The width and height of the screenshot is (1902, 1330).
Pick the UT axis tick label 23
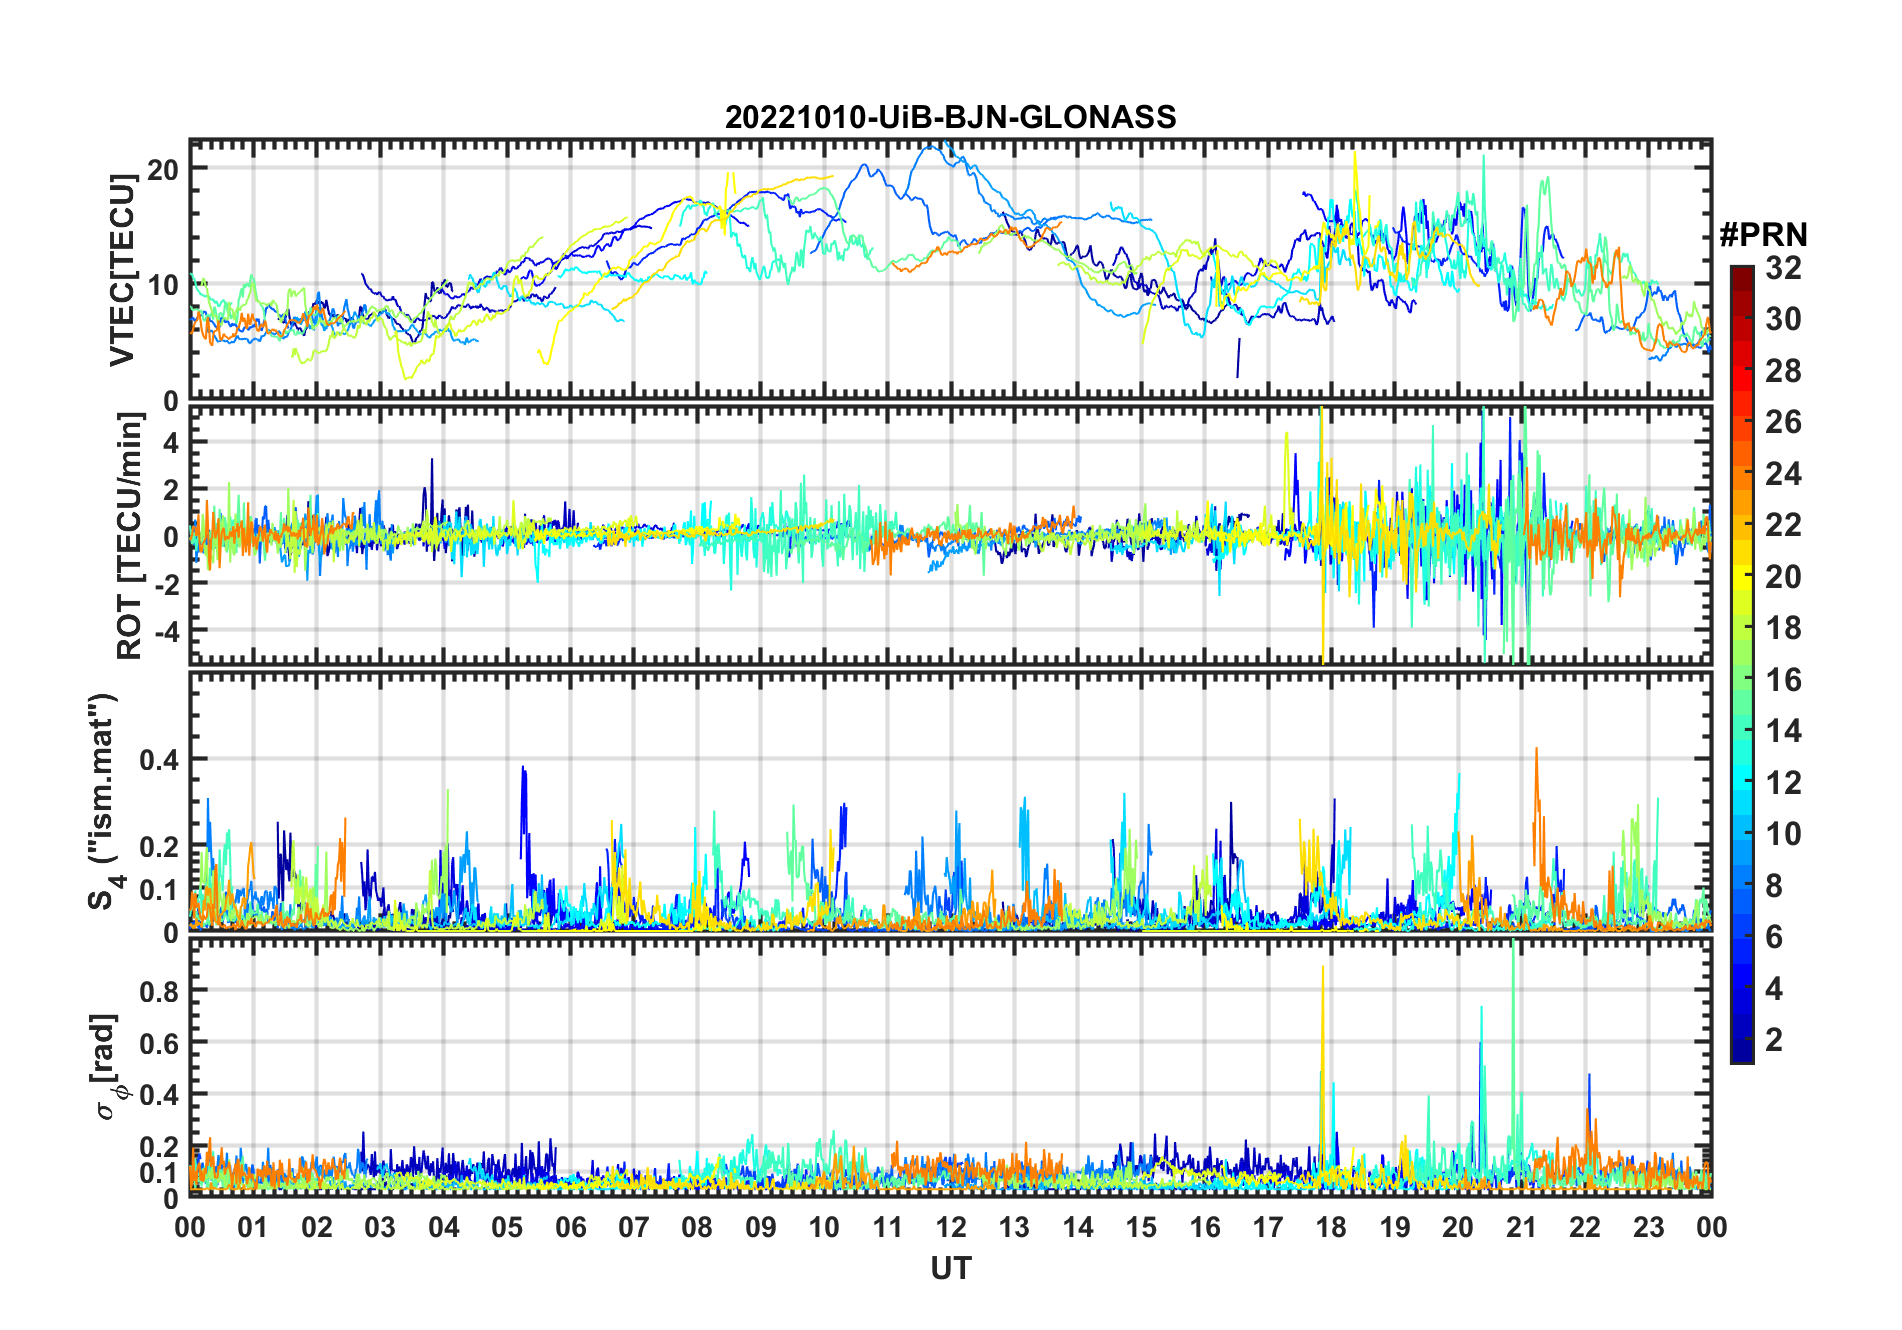[1649, 1228]
